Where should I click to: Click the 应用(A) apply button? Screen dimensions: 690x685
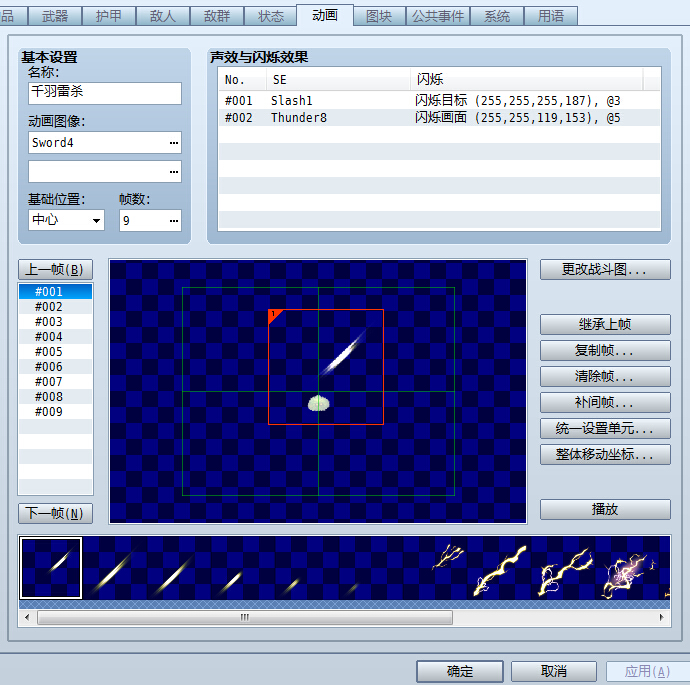[647, 671]
